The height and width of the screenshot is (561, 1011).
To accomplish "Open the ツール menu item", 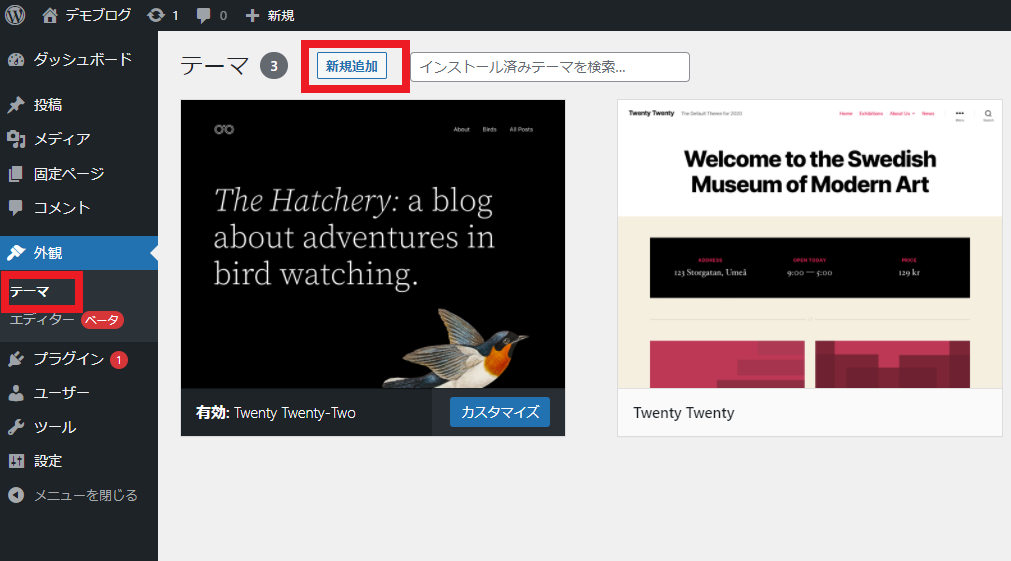I will coord(54,427).
